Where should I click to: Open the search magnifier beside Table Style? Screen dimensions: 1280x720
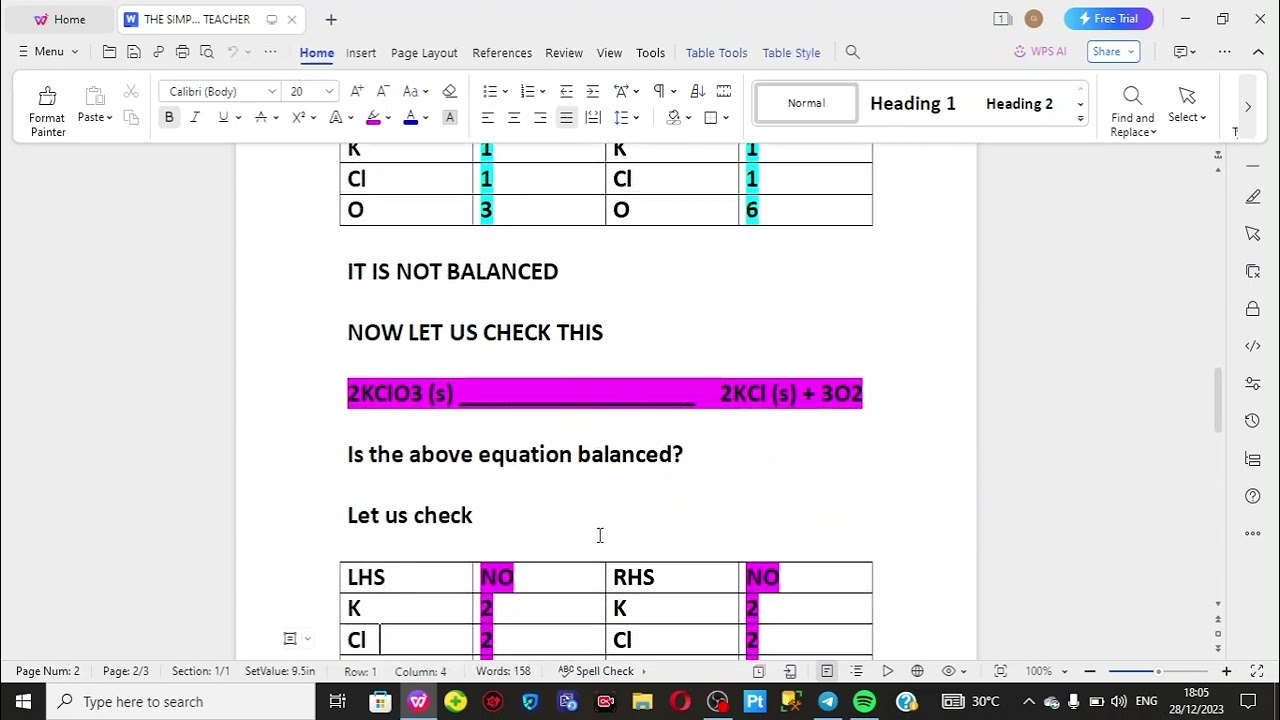tap(852, 52)
